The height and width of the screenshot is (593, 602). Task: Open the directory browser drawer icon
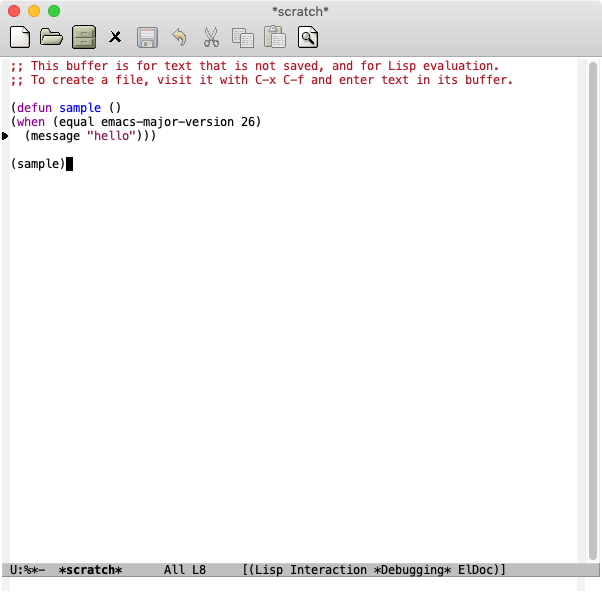coord(83,38)
